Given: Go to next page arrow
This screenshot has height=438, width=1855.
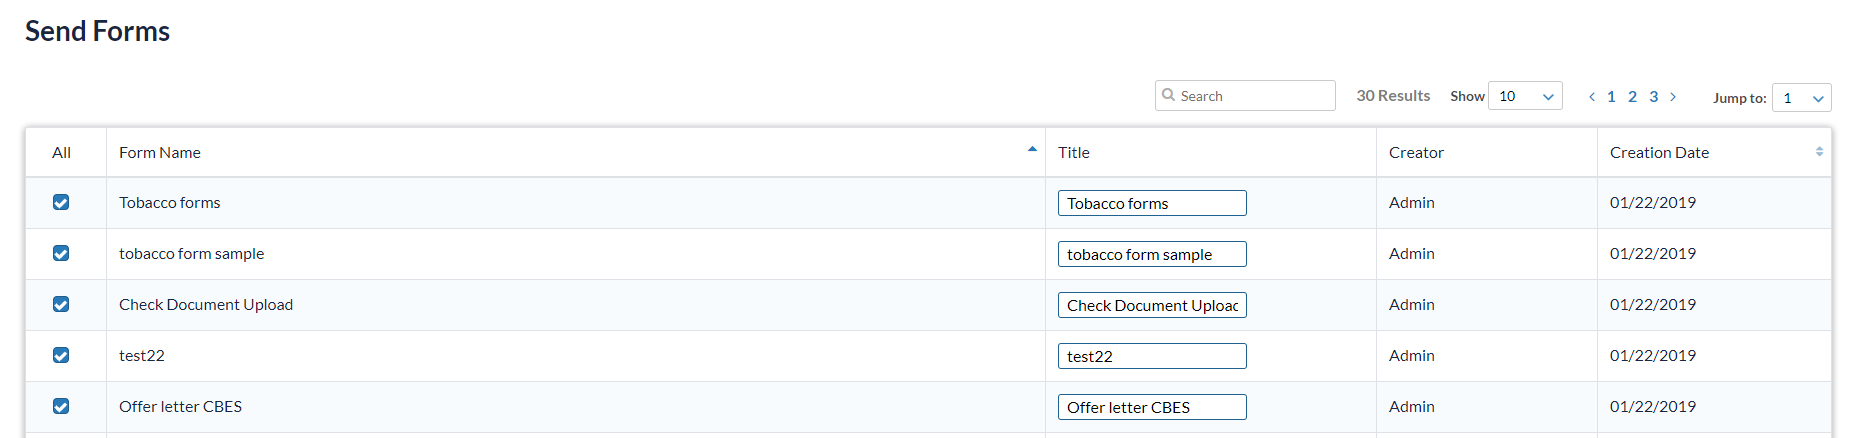Looking at the screenshot, I should 1673,97.
